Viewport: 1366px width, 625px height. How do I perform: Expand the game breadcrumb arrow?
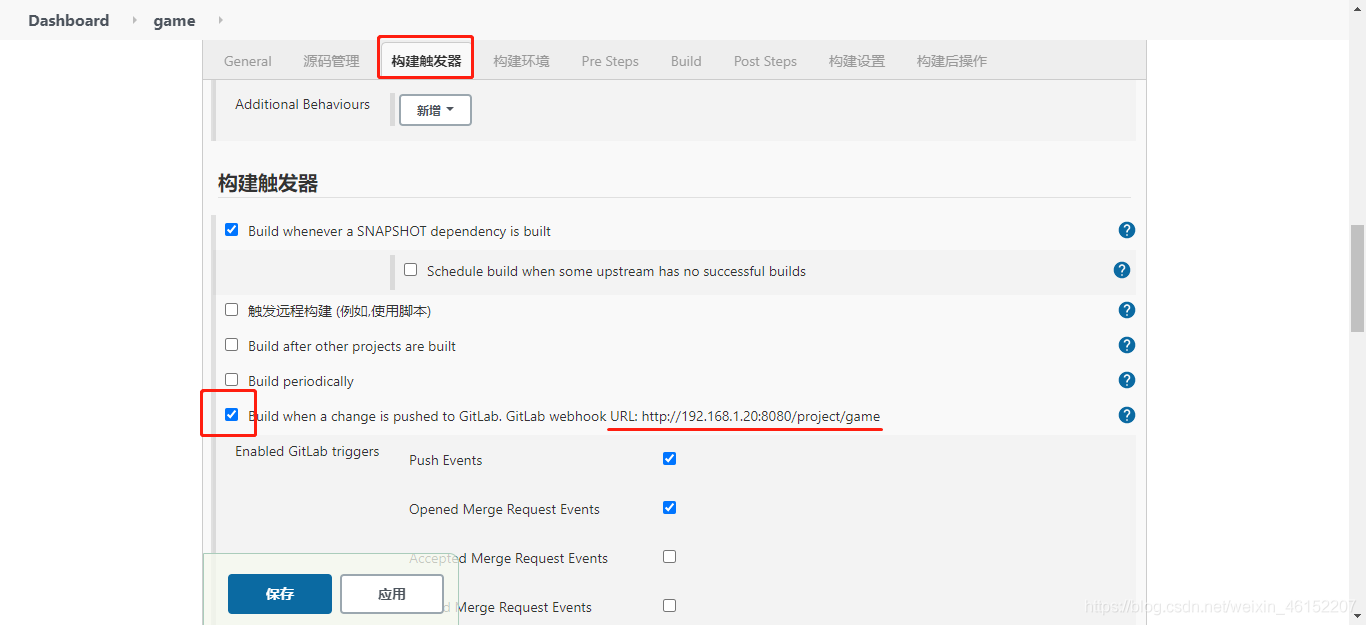pyautogui.click(x=220, y=20)
